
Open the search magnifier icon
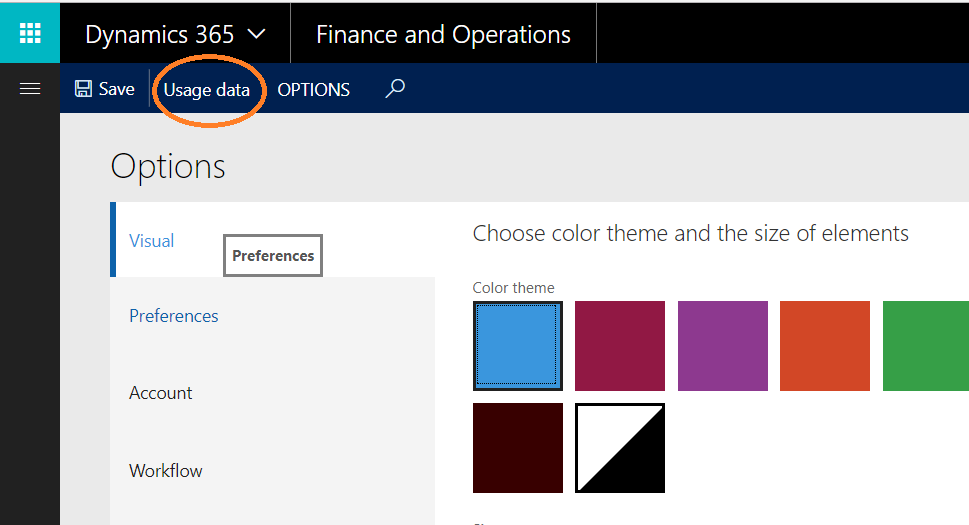coord(395,89)
